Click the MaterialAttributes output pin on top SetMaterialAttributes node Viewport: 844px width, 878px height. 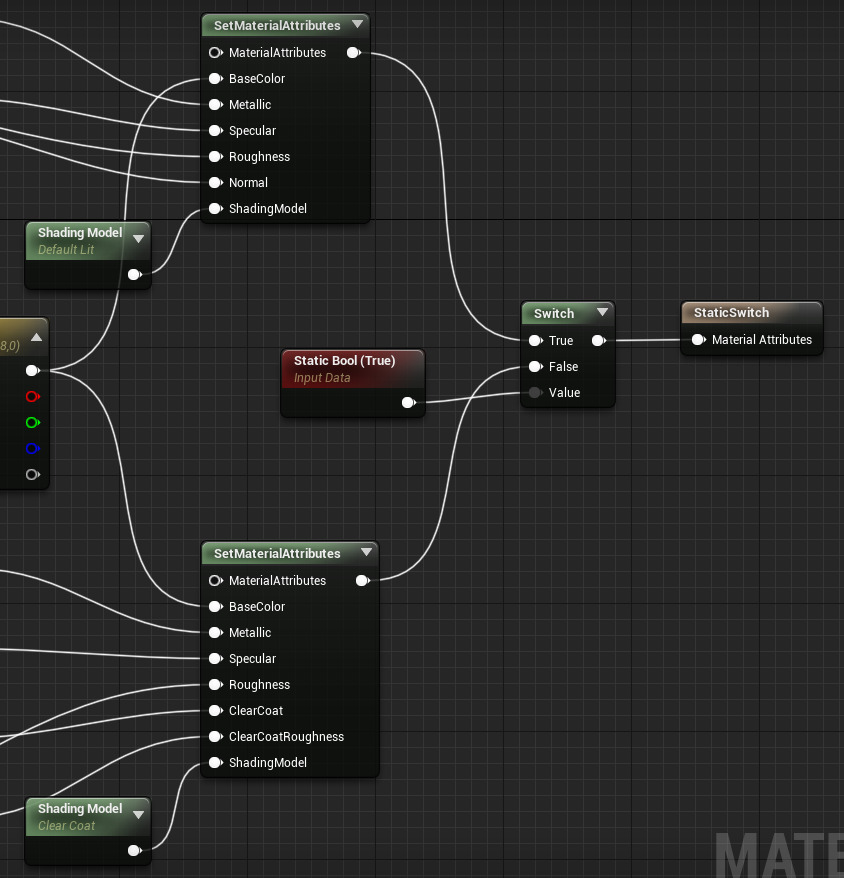tap(353, 52)
